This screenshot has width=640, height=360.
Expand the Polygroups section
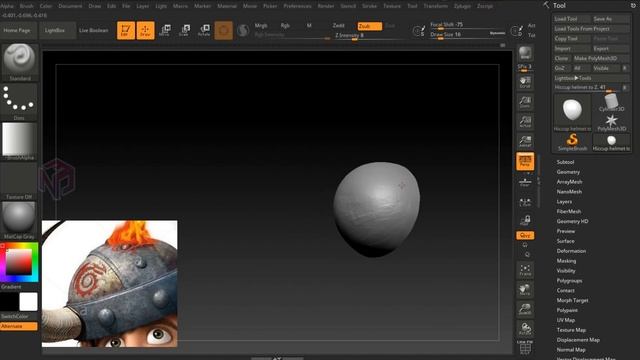(569, 280)
